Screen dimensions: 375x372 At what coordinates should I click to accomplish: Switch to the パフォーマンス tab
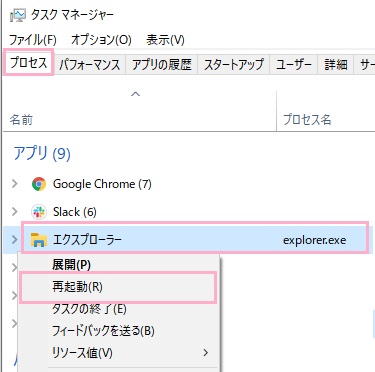point(90,64)
